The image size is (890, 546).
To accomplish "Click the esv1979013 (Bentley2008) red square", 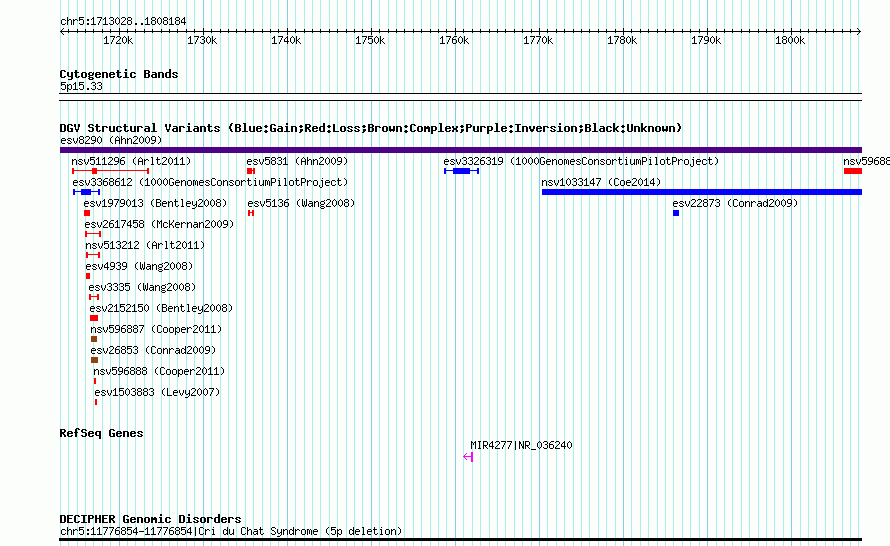I will pyautogui.click(x=87, y=213).
